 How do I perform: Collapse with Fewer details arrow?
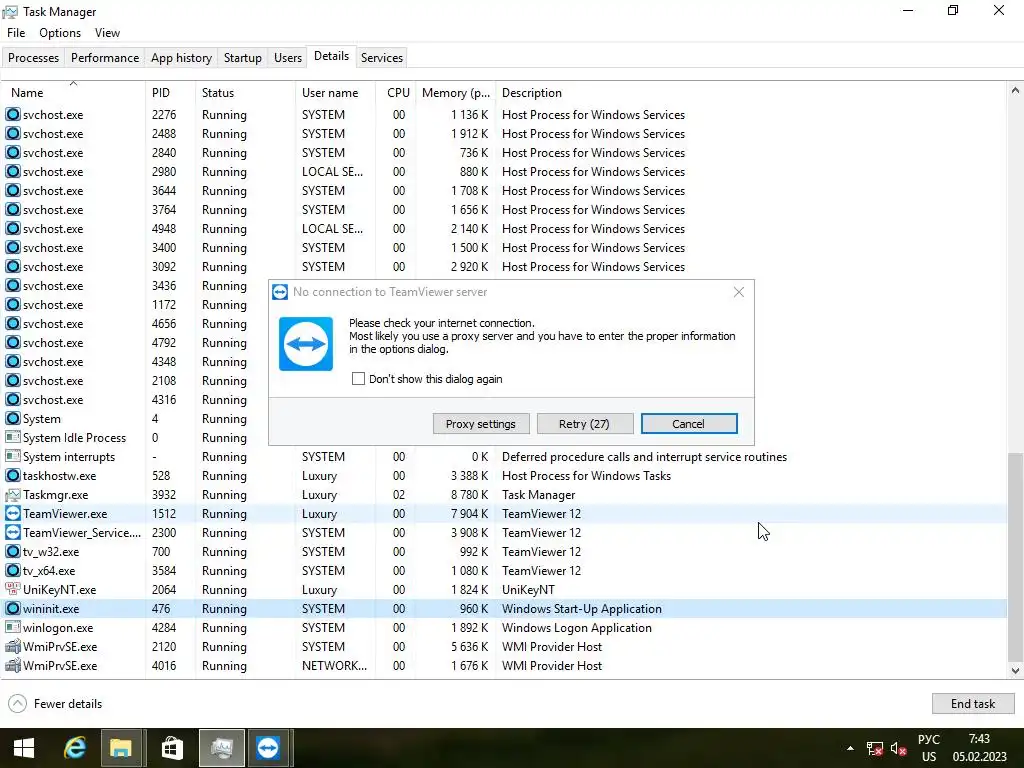18,703
